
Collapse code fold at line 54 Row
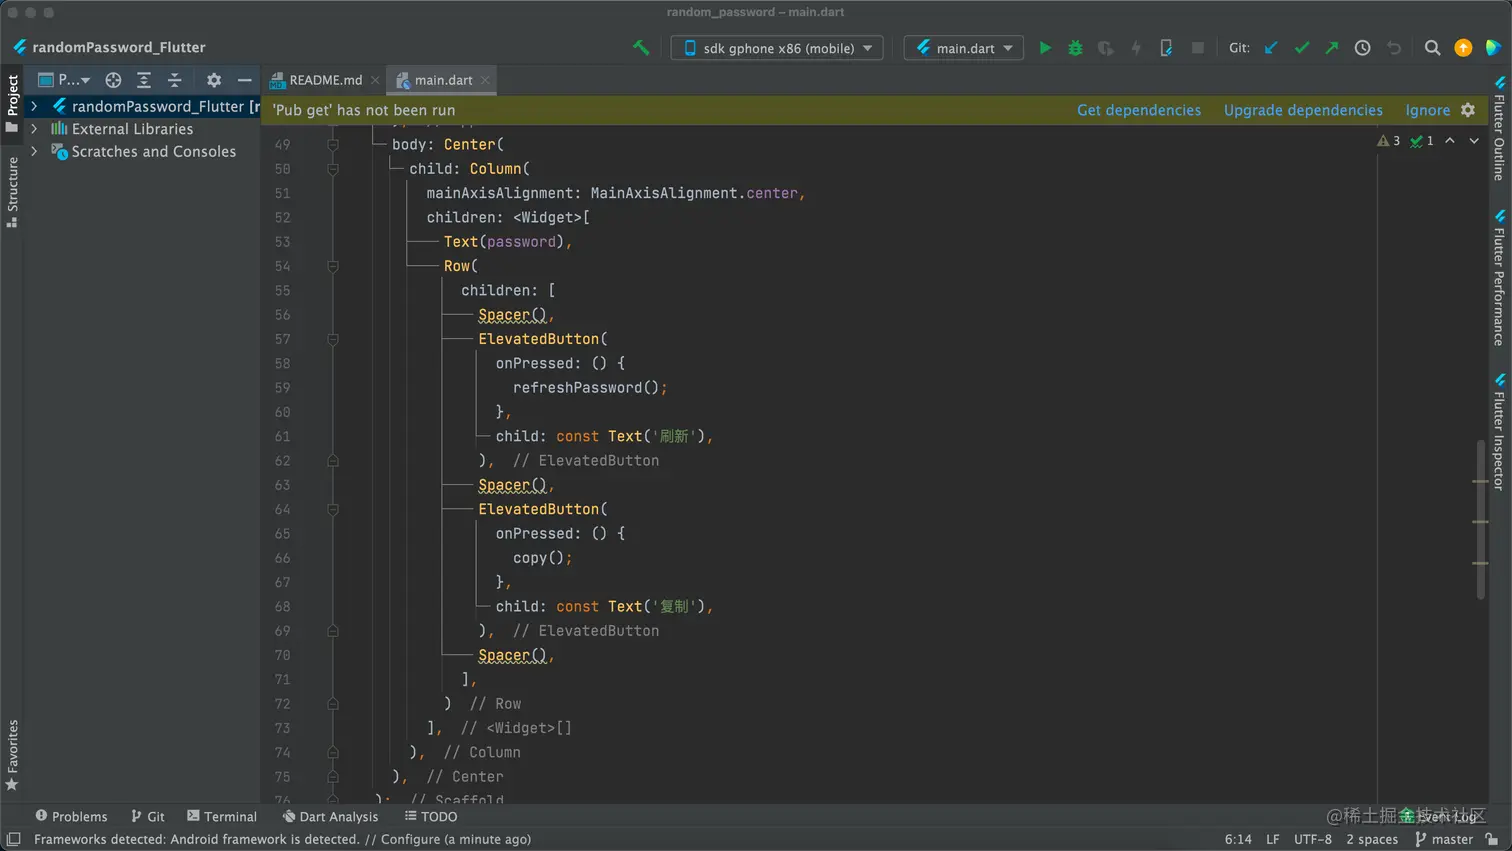pyautogui.click(x=333, y=267)
